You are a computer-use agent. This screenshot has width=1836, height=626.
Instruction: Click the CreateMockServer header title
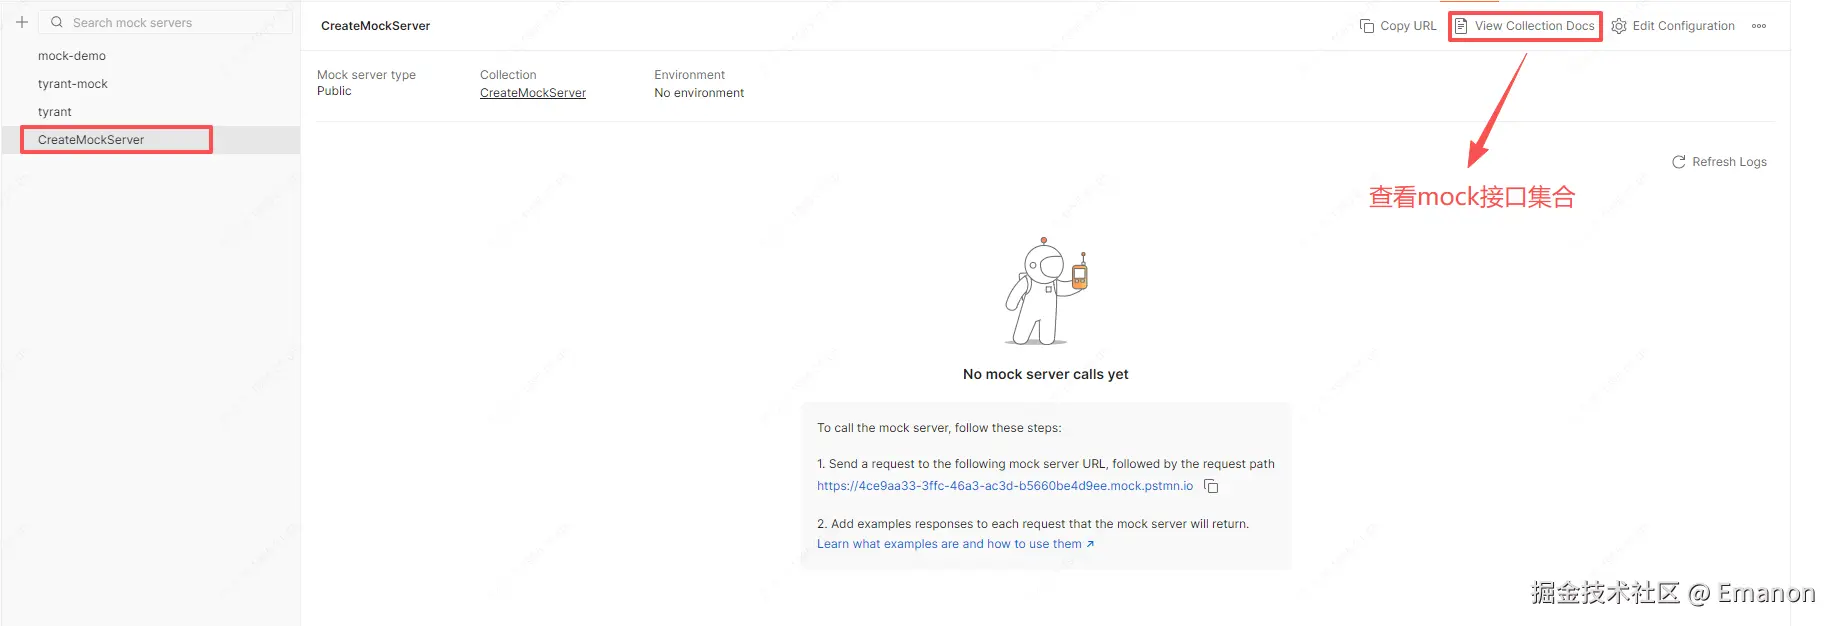(x=375, y=26)
